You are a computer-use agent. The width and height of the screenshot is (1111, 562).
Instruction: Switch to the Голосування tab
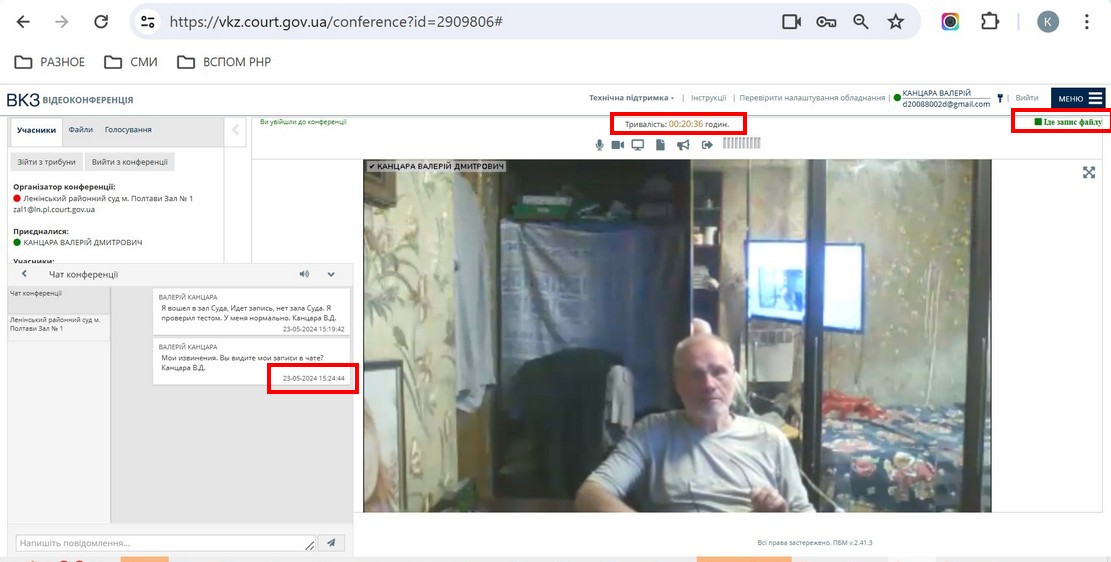click(x=128, y=130)
